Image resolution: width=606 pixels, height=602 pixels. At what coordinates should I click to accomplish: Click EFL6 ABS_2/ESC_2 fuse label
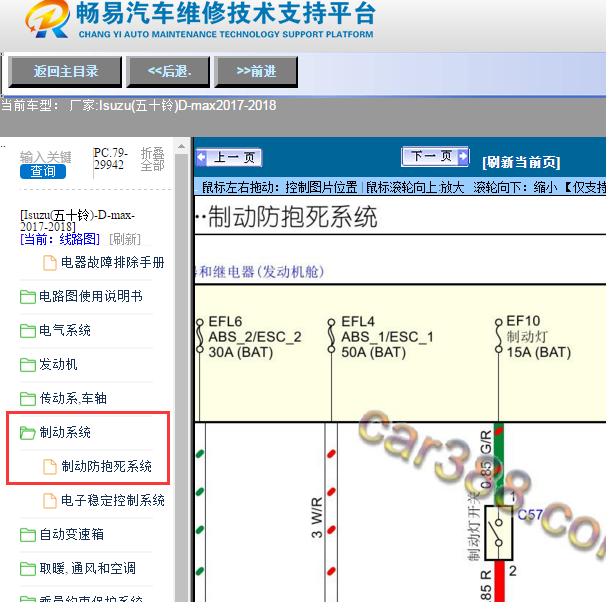coord(255,337)
